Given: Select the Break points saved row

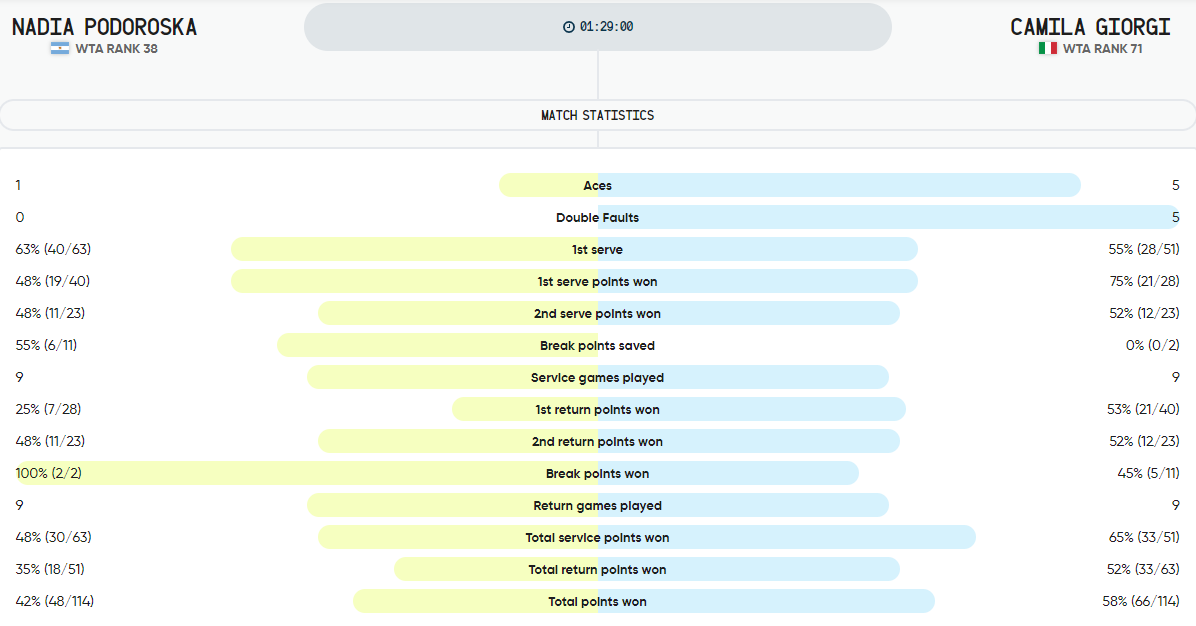Looking at the screenshot, I should click(598, 345).
